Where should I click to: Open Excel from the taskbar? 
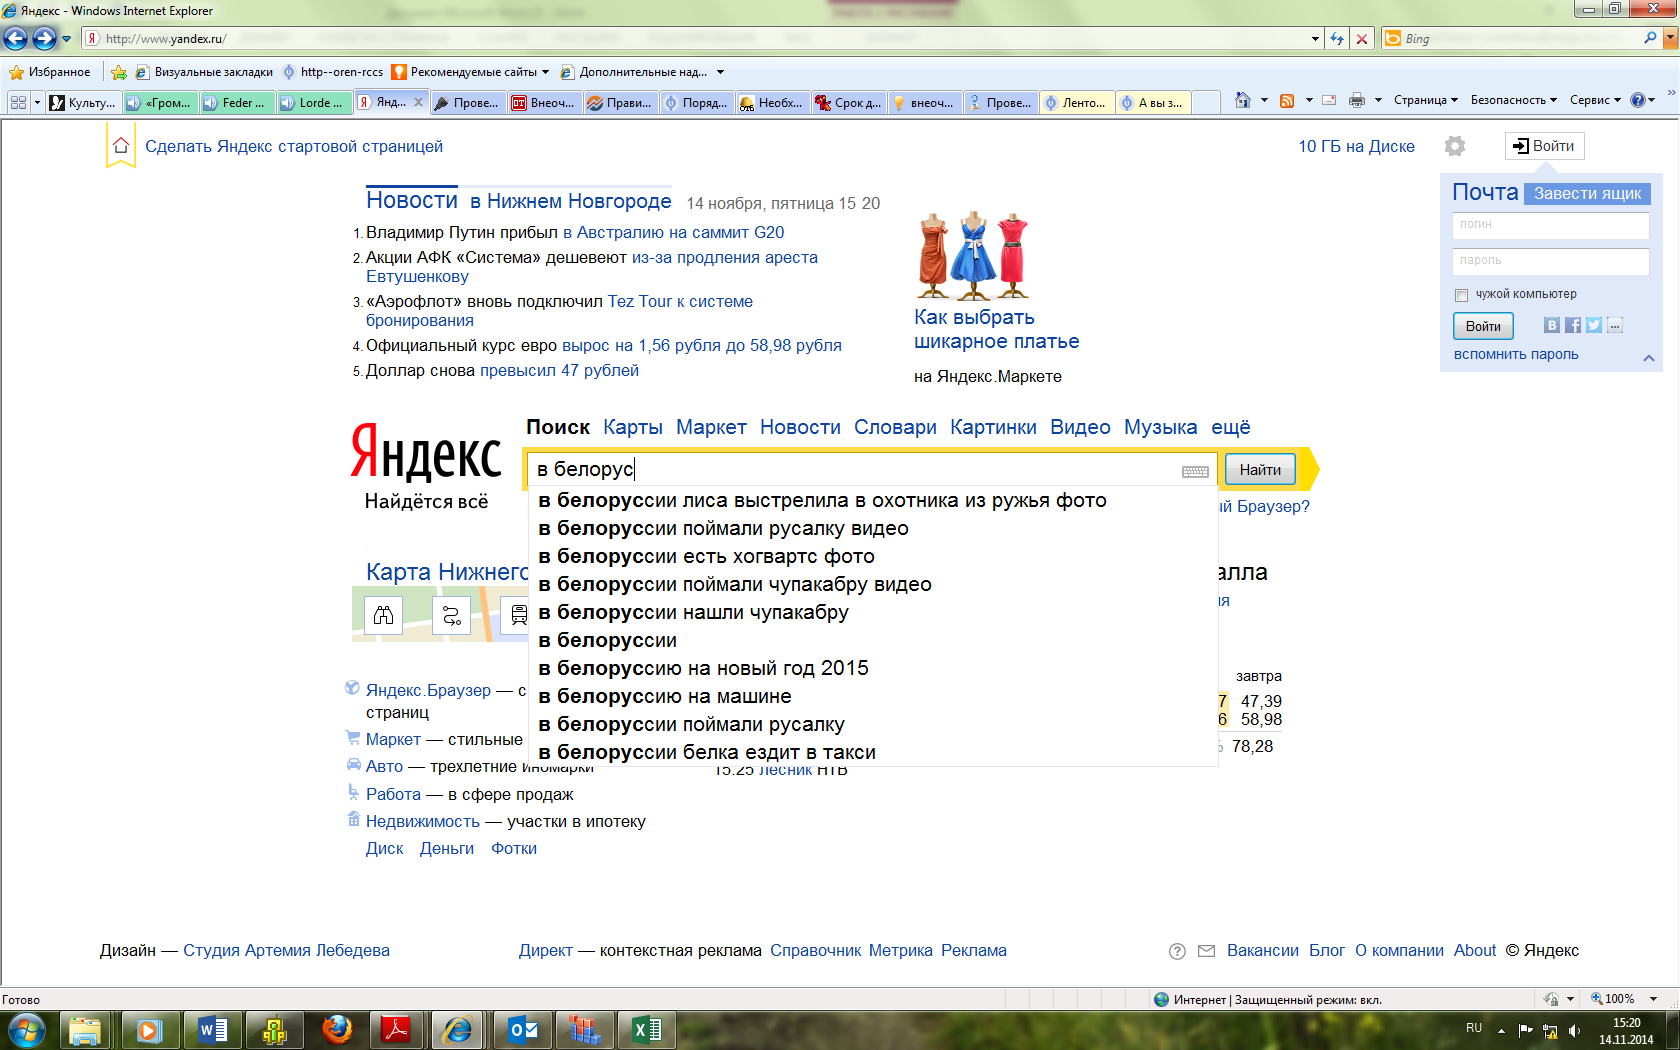(x=646, y=1030)
